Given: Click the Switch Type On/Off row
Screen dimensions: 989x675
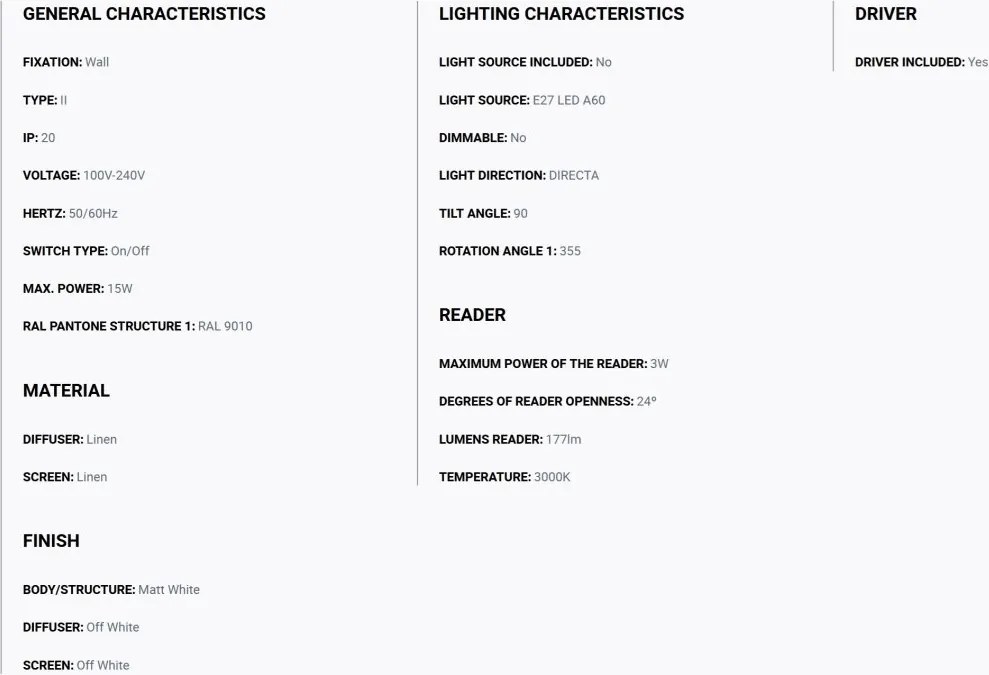Looking at the screenshot, I should click(x=86, y=251).
